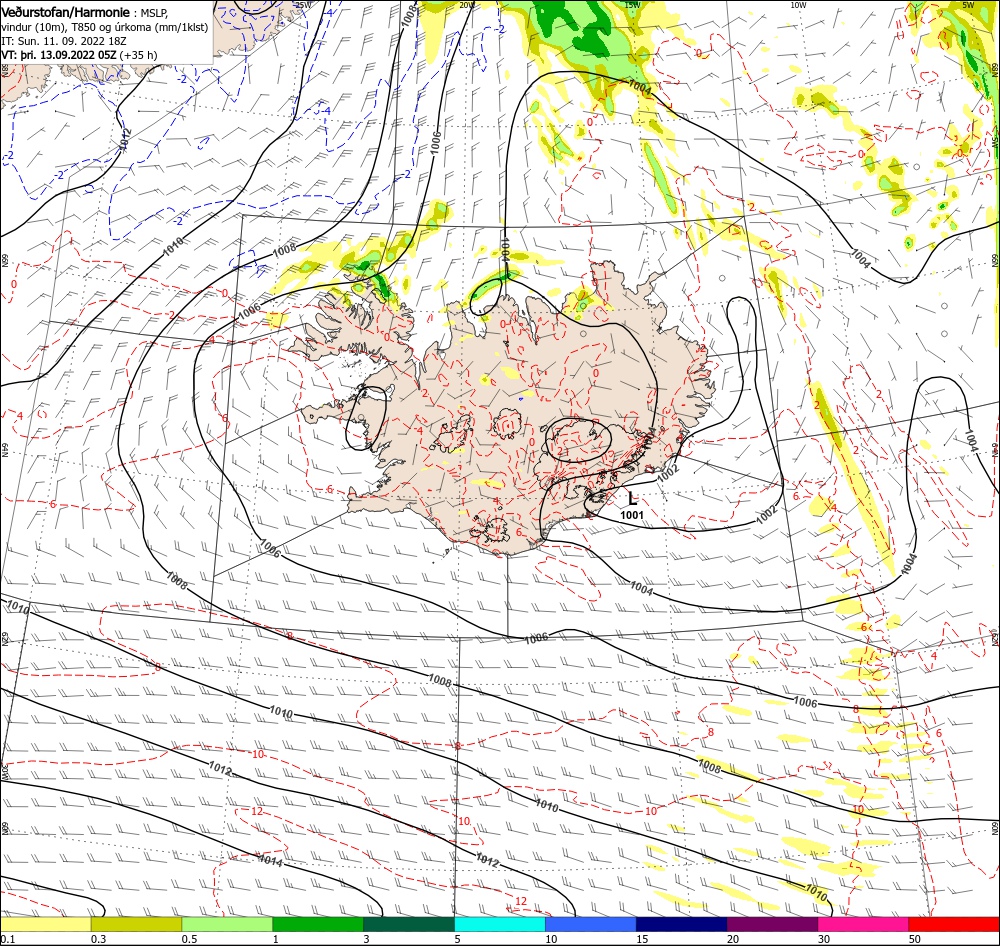Click the 0.5 legend scale value
Screen dimensions: 1000x946
(189, 939)
